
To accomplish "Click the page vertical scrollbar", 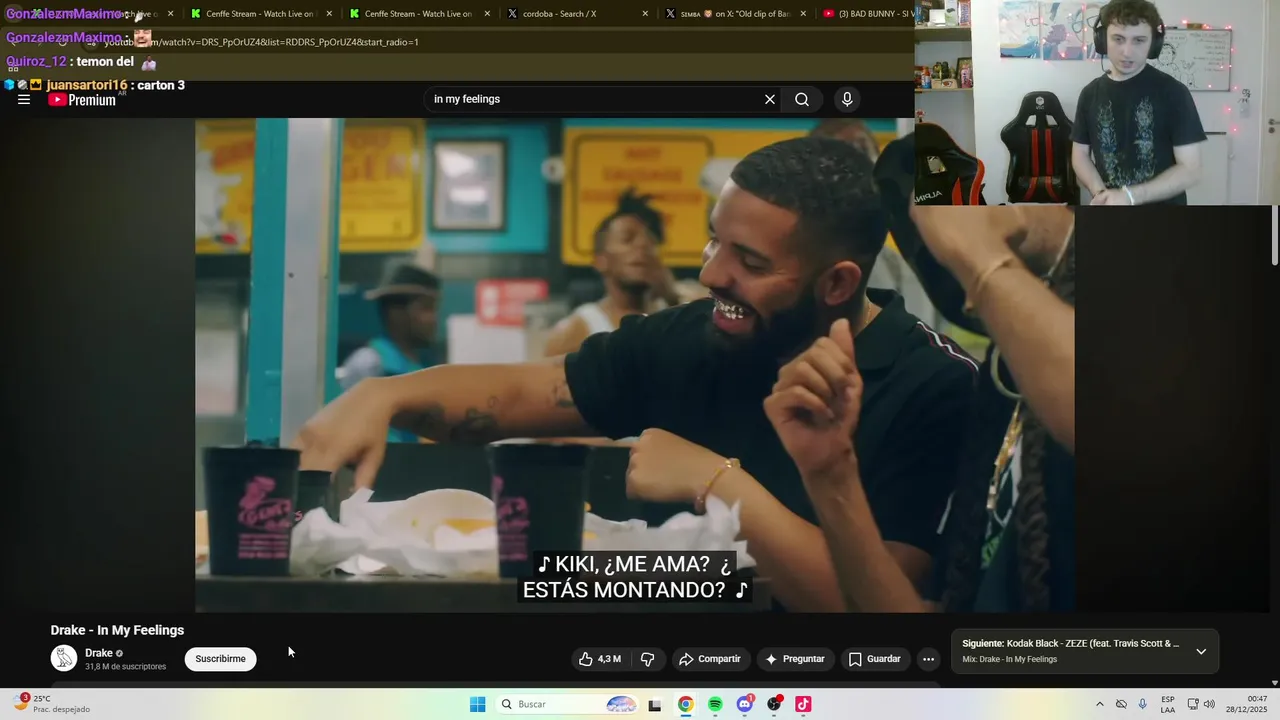I will pyautogui.click(x=1275, y=235).
